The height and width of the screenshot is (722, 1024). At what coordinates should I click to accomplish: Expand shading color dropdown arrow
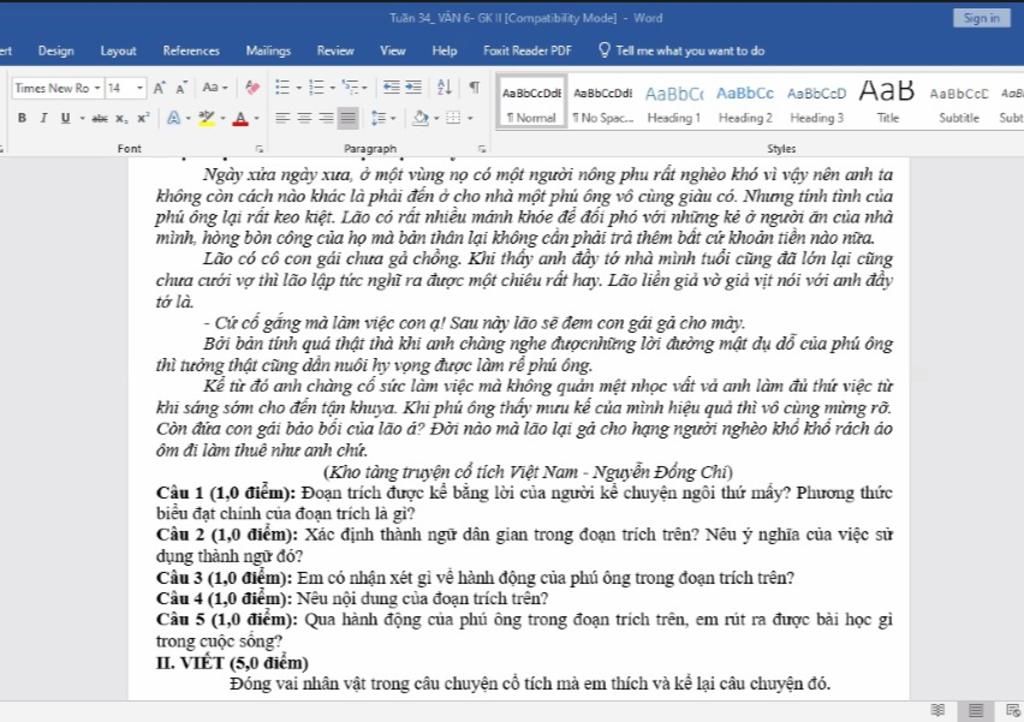(435, 118)
